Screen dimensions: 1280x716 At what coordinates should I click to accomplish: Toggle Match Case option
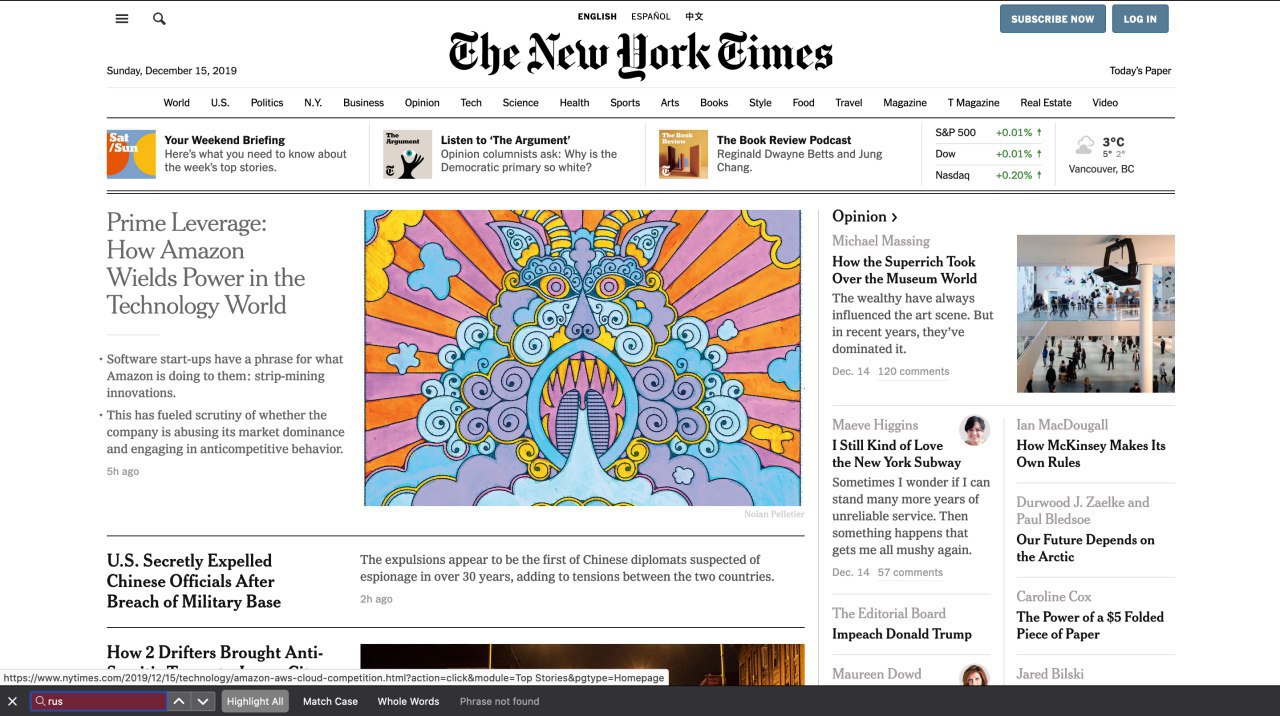point(330,701)
